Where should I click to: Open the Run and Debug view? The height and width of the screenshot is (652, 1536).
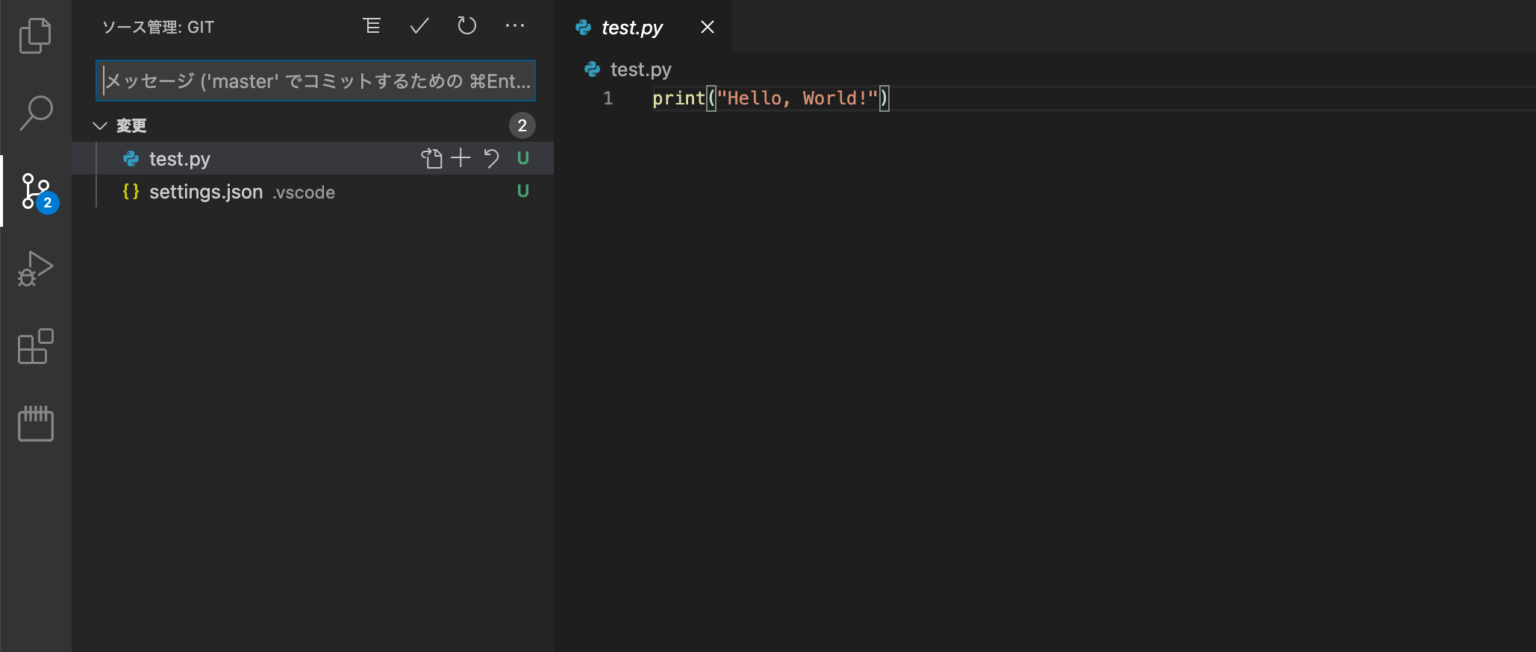pyautogui.click(x=35, y=269)
